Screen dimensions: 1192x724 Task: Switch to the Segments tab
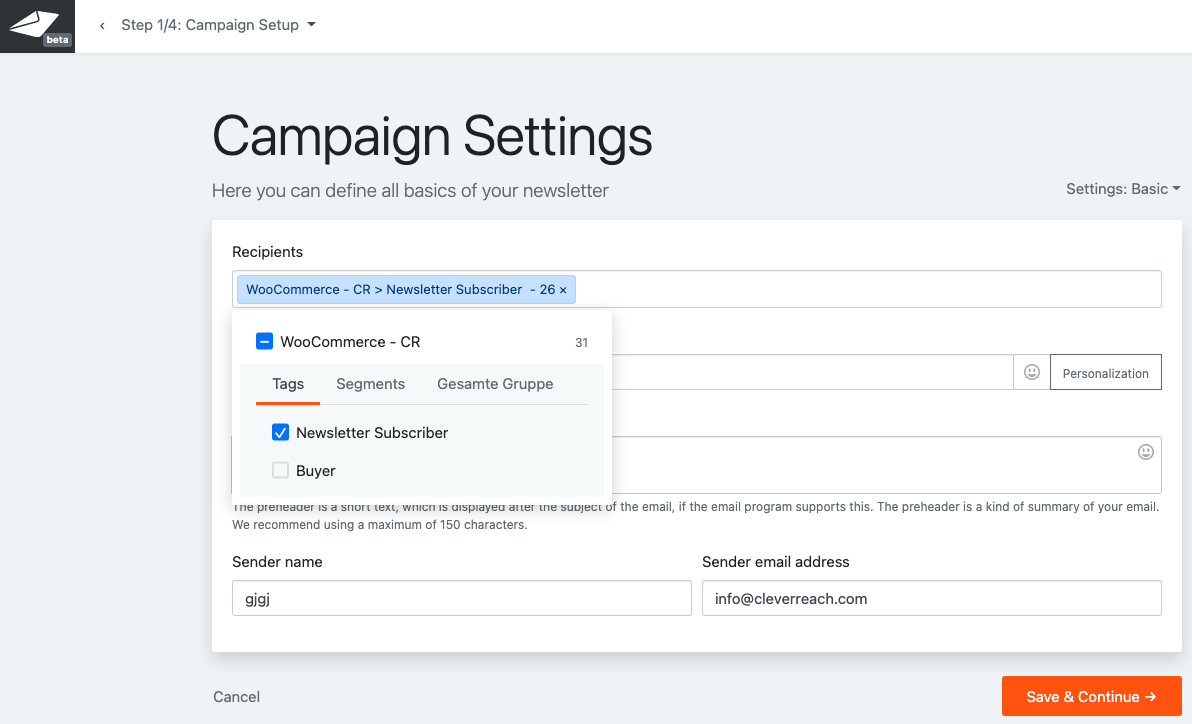point(370,384)
